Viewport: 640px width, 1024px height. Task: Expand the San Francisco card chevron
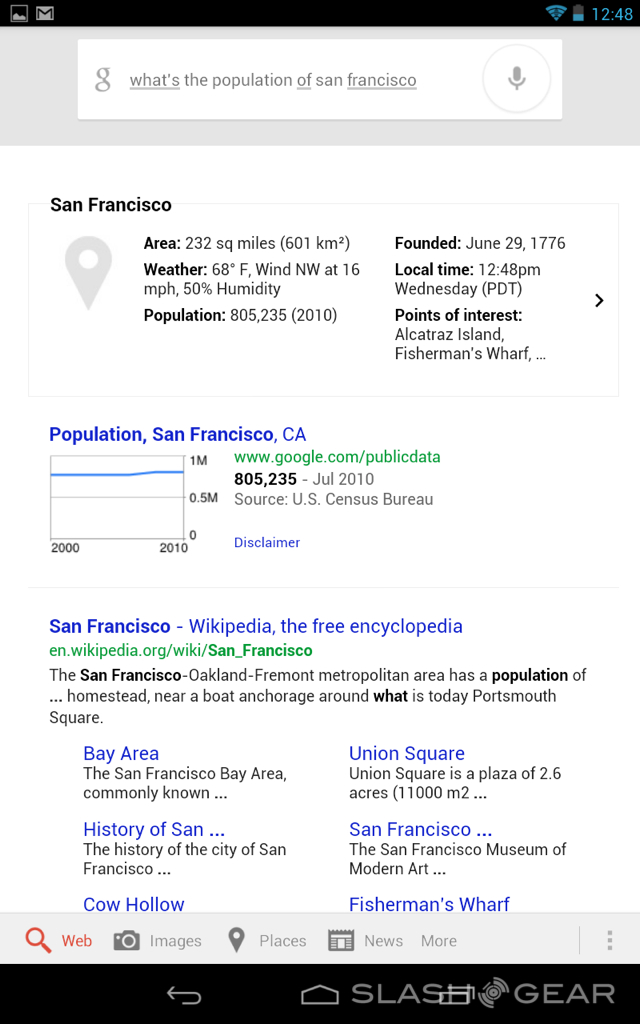click(599, 300)
